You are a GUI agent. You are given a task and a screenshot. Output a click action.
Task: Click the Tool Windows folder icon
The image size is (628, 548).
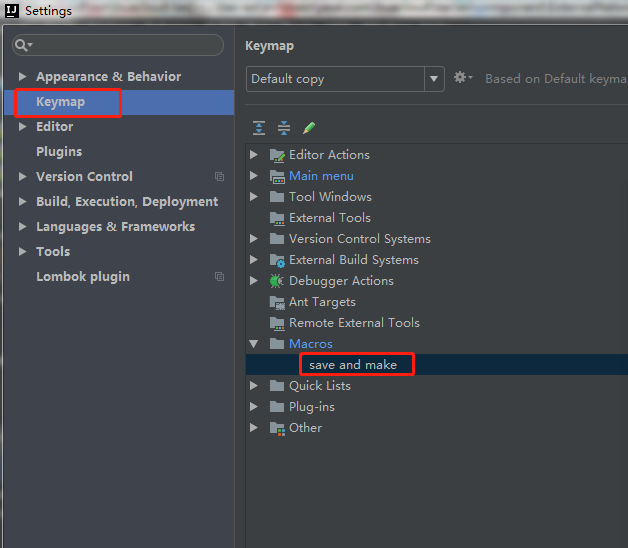click(277, 197)
